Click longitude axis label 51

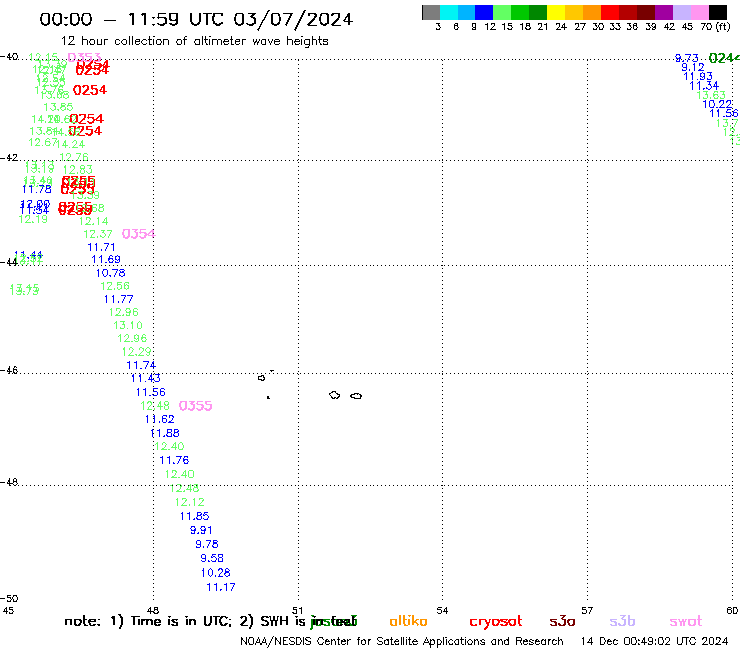click(x=297, y=611)
